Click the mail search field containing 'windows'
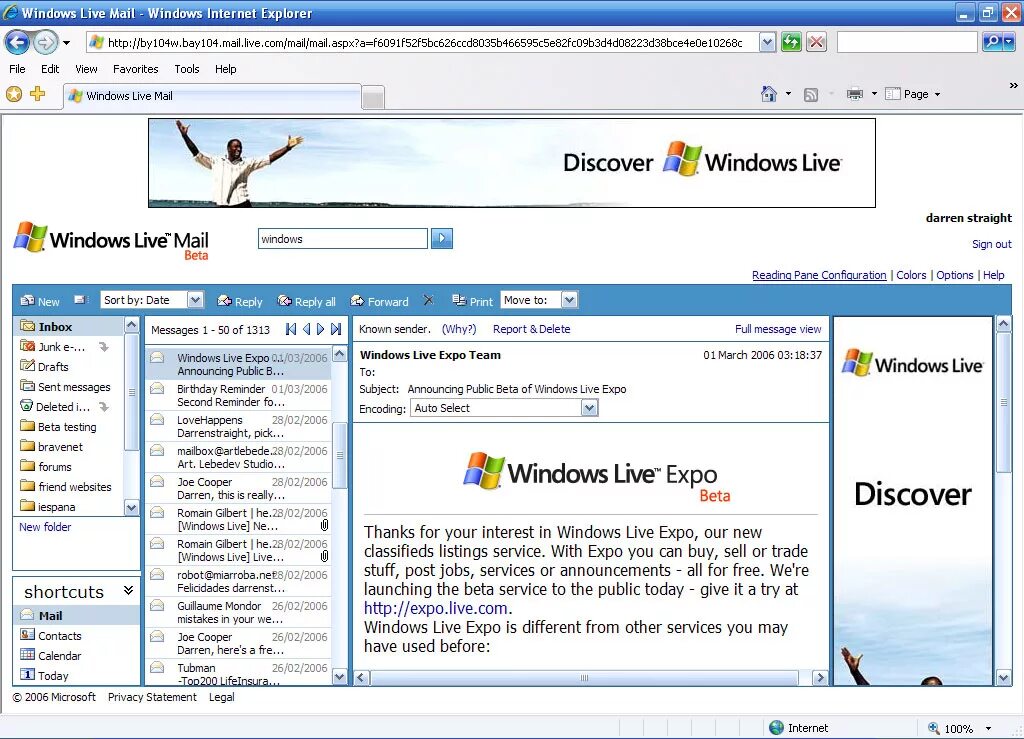This screenshot has height=739, width=1024. pyautogui.click(x=343, y=239)
